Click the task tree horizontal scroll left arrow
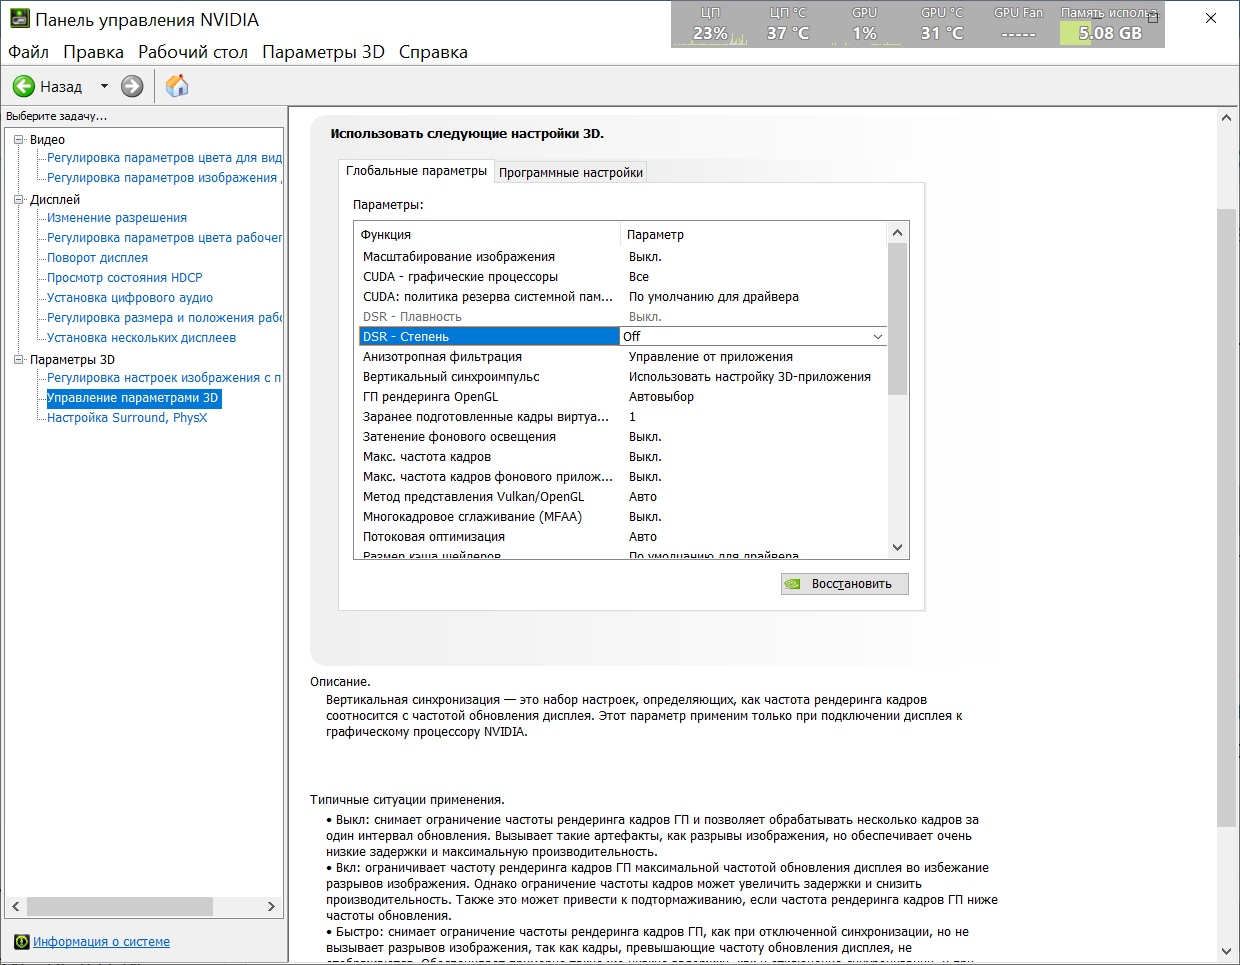1240x965 pixels. tap(15, 906)
